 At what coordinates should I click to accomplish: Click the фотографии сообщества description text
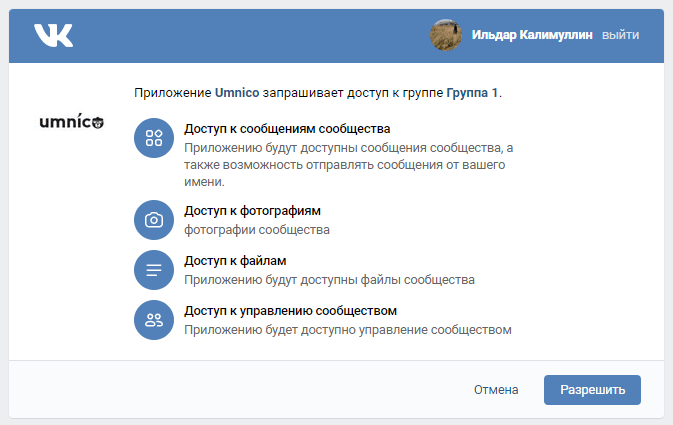[257, 230]
